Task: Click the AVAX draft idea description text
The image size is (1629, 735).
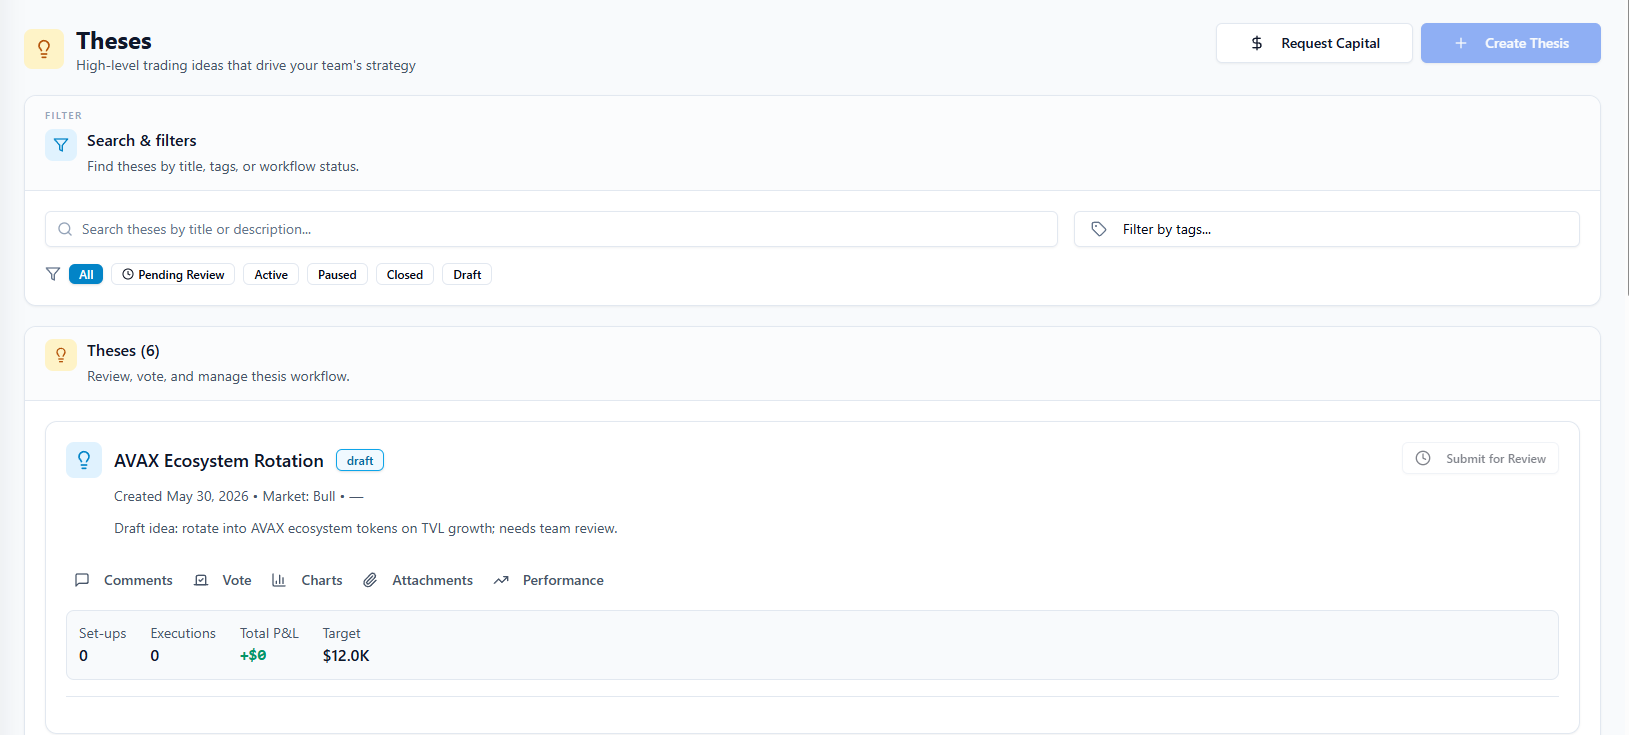Action: [366, 528]
